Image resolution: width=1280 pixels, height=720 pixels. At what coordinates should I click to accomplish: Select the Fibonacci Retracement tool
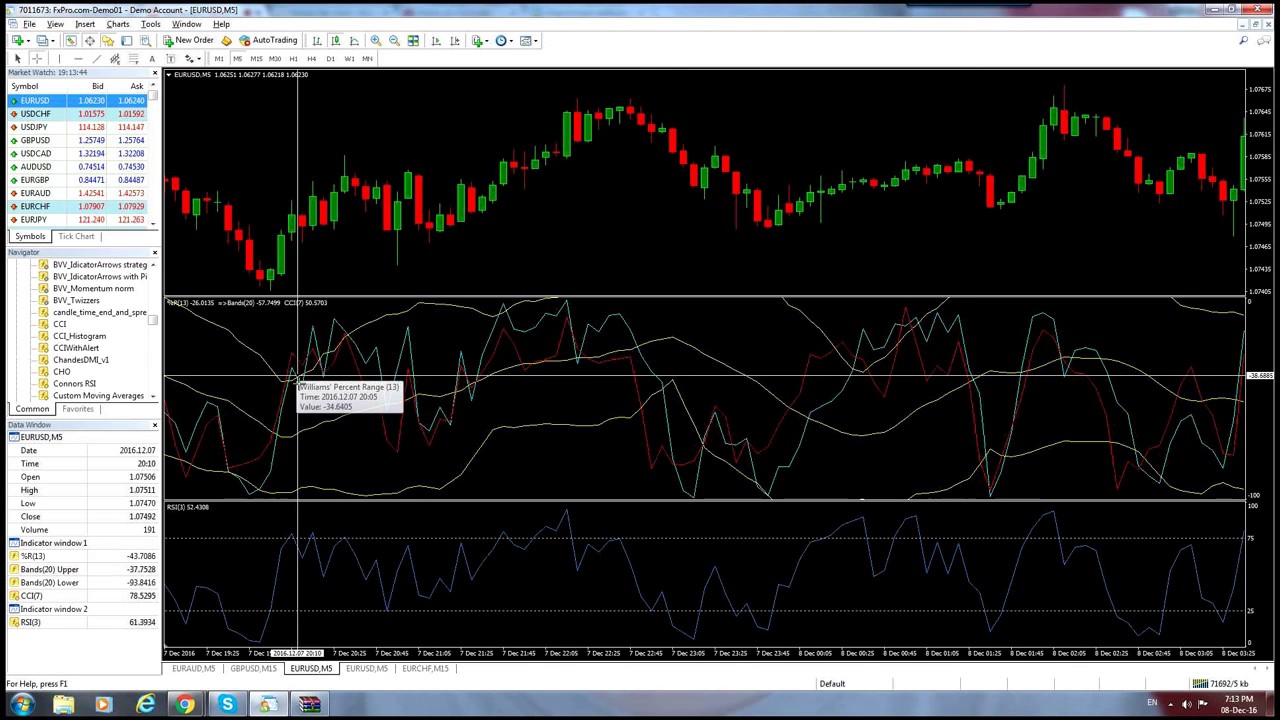coord(133,59)
